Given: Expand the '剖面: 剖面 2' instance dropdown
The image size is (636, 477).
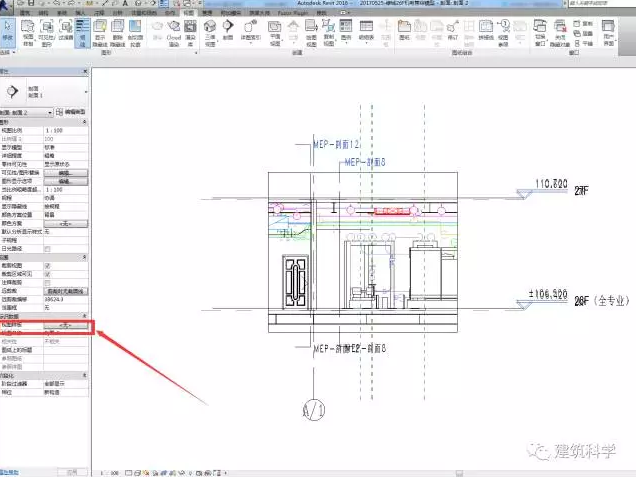Looking at the screenshot, I should [50, 112].
